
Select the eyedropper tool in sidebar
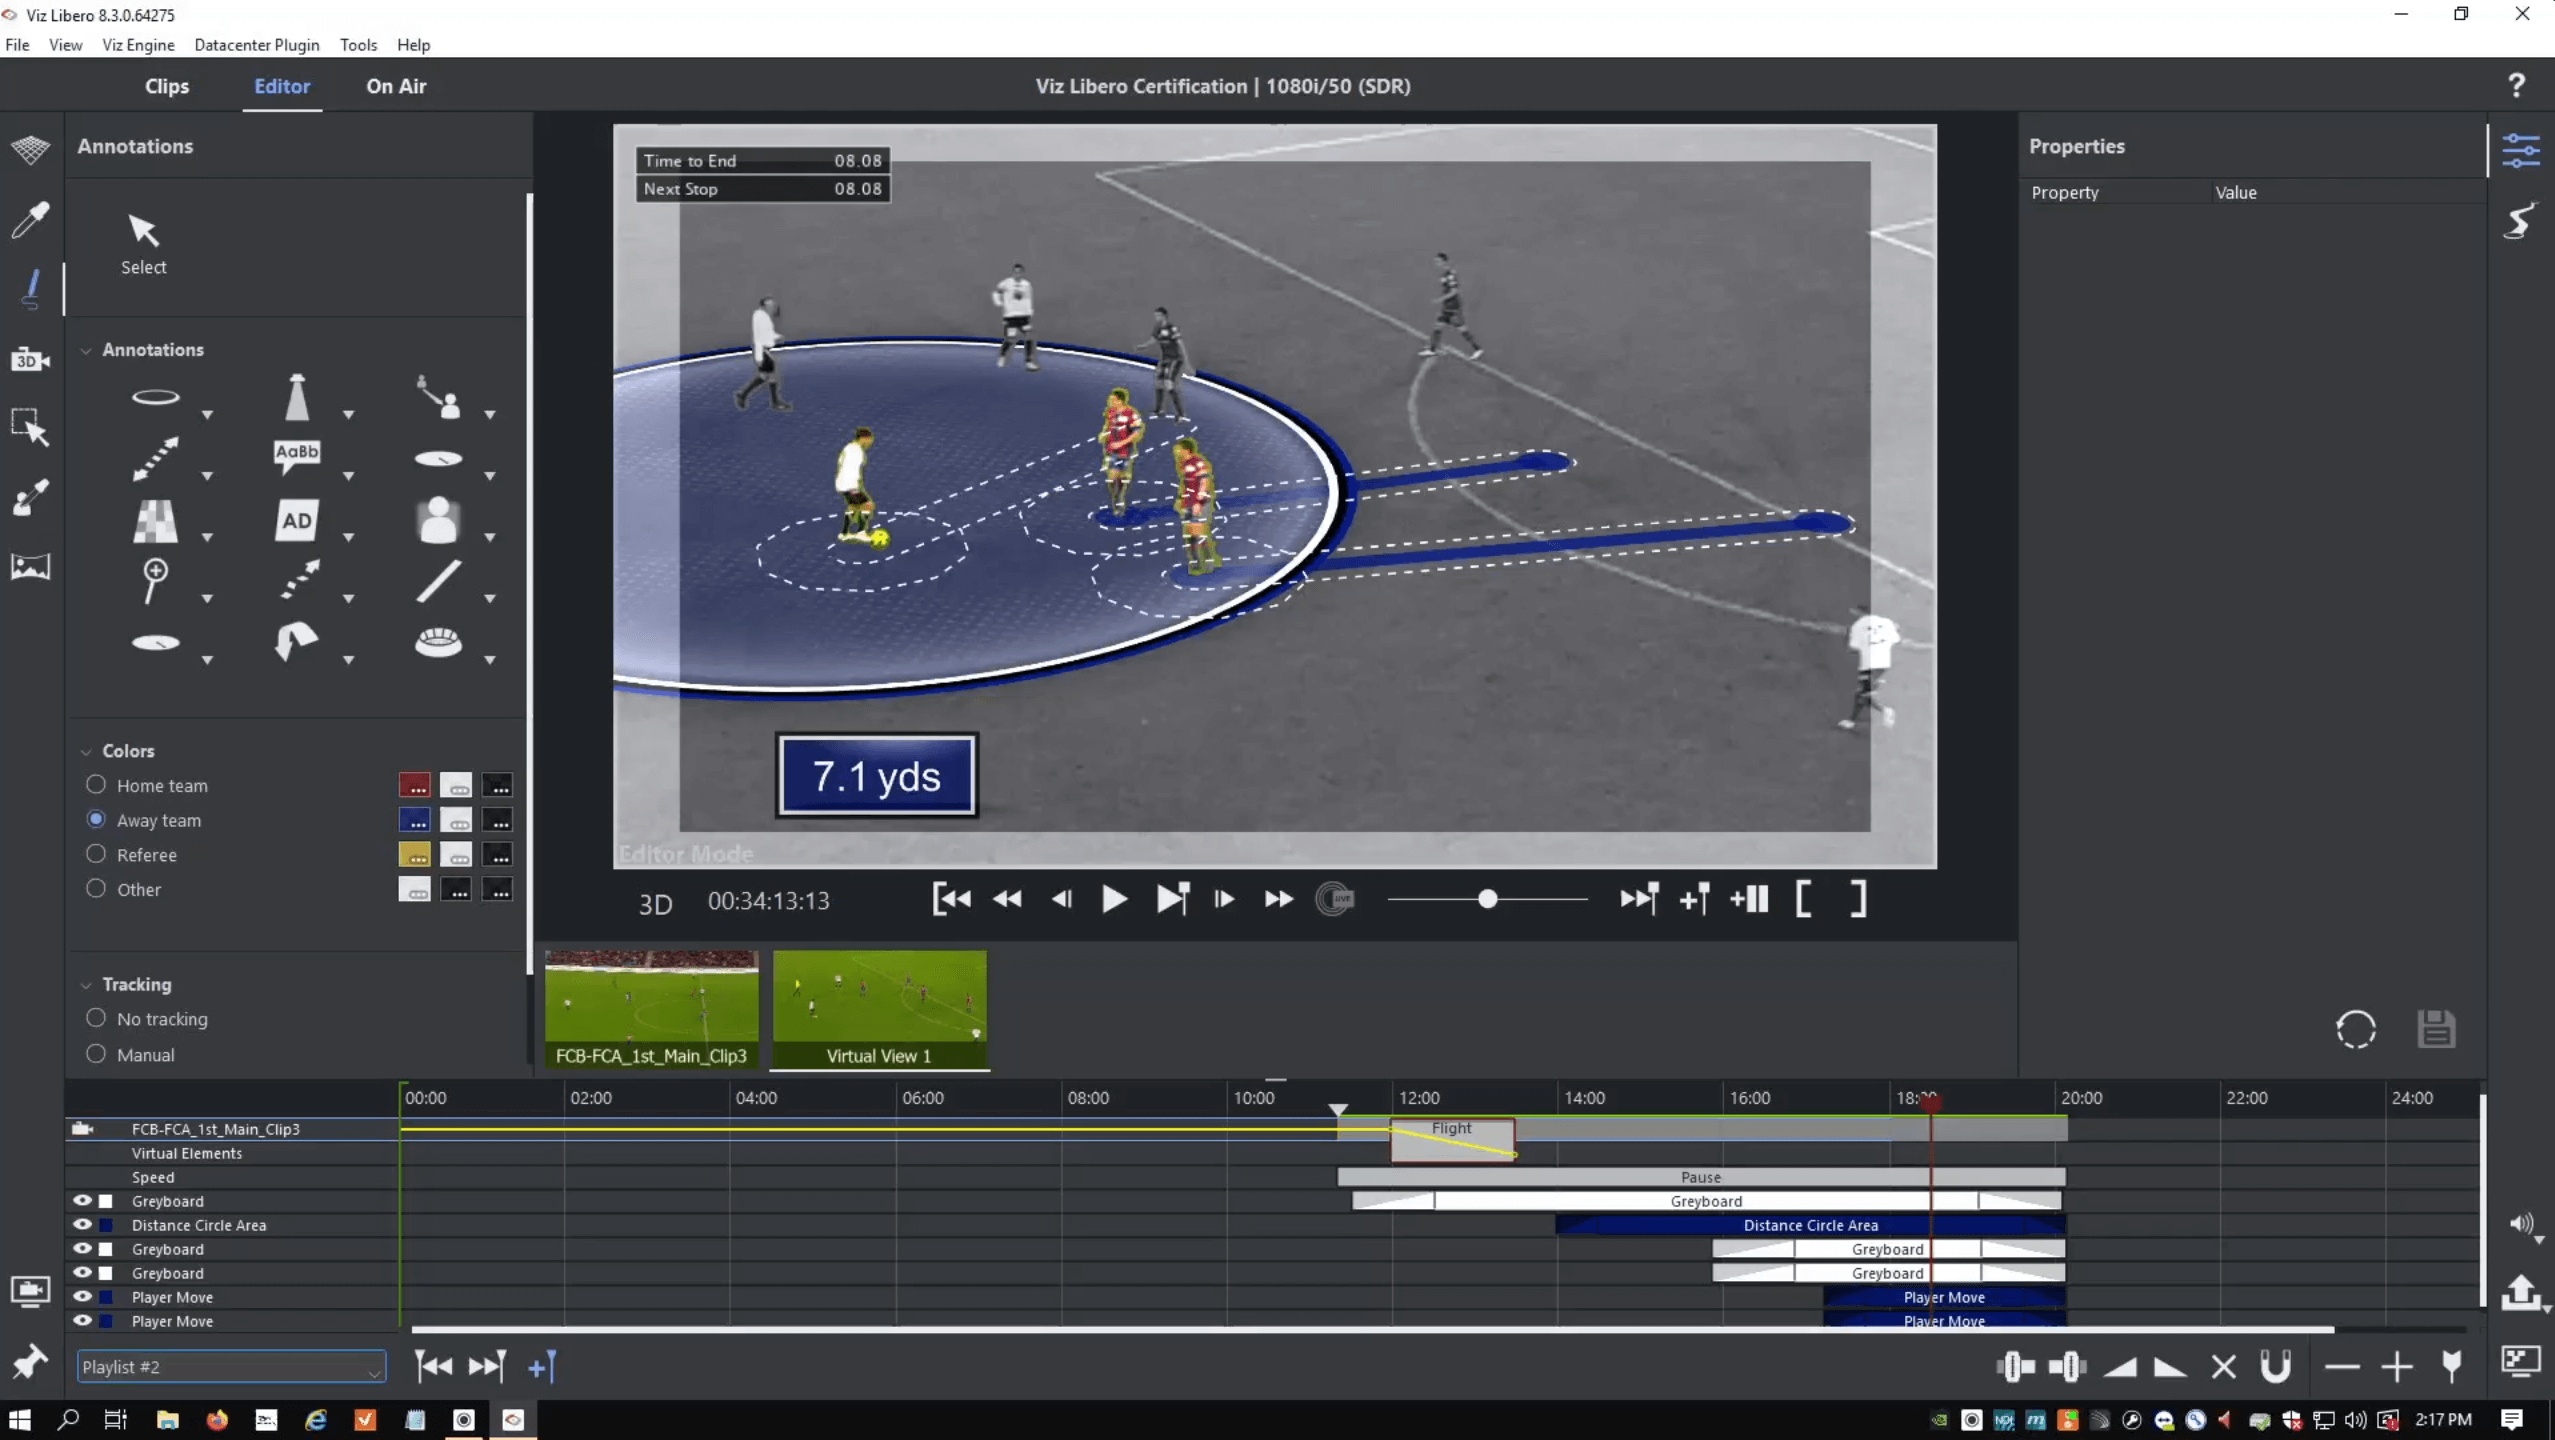[x=30, y=219]
